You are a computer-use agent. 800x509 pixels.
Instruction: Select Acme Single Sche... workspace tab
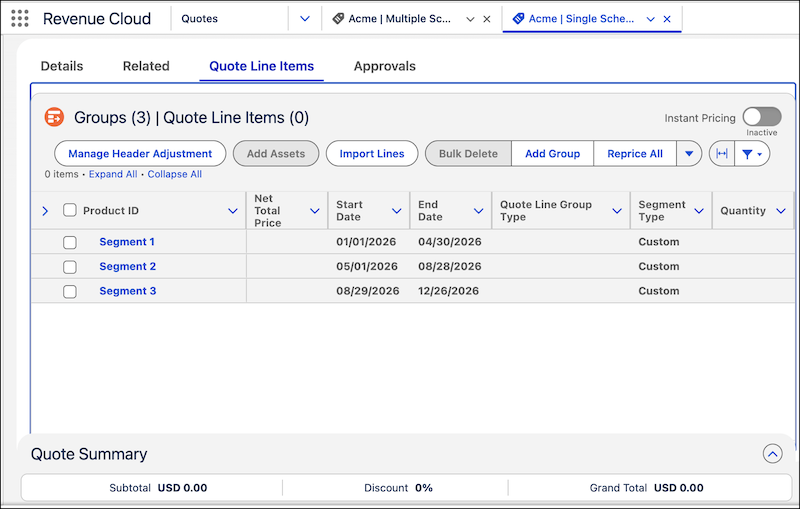pyautogui.click(x=581, y=19)
